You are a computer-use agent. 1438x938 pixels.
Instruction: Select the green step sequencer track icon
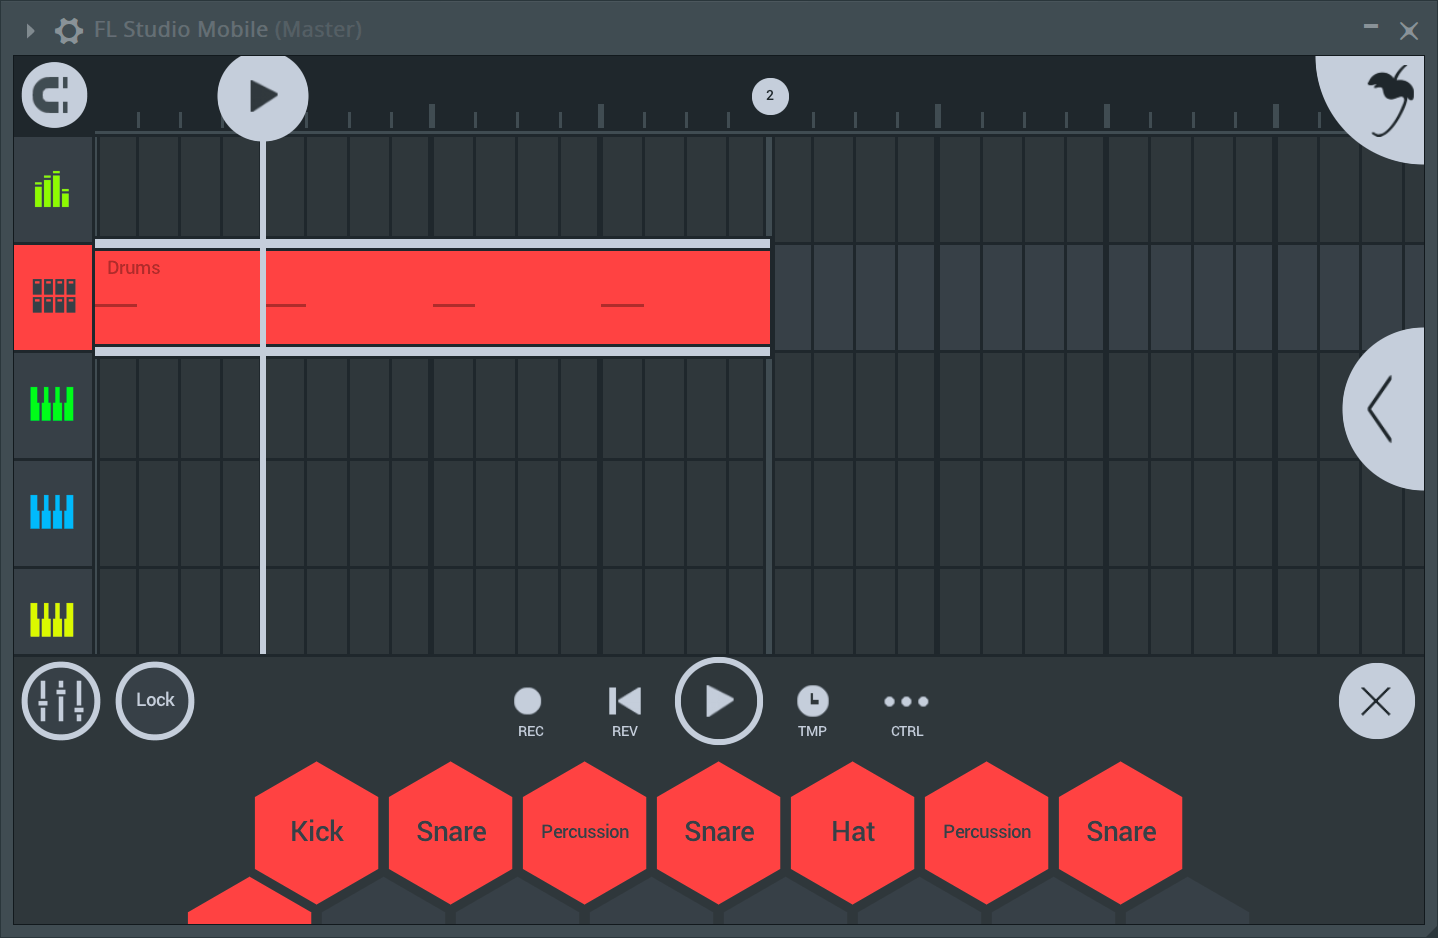[52, 189]
